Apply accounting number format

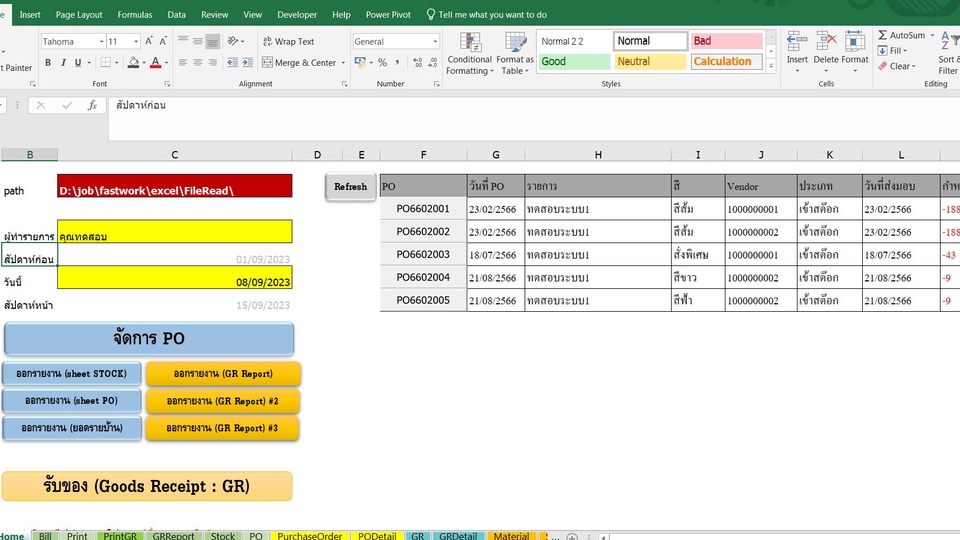(360, 62)
